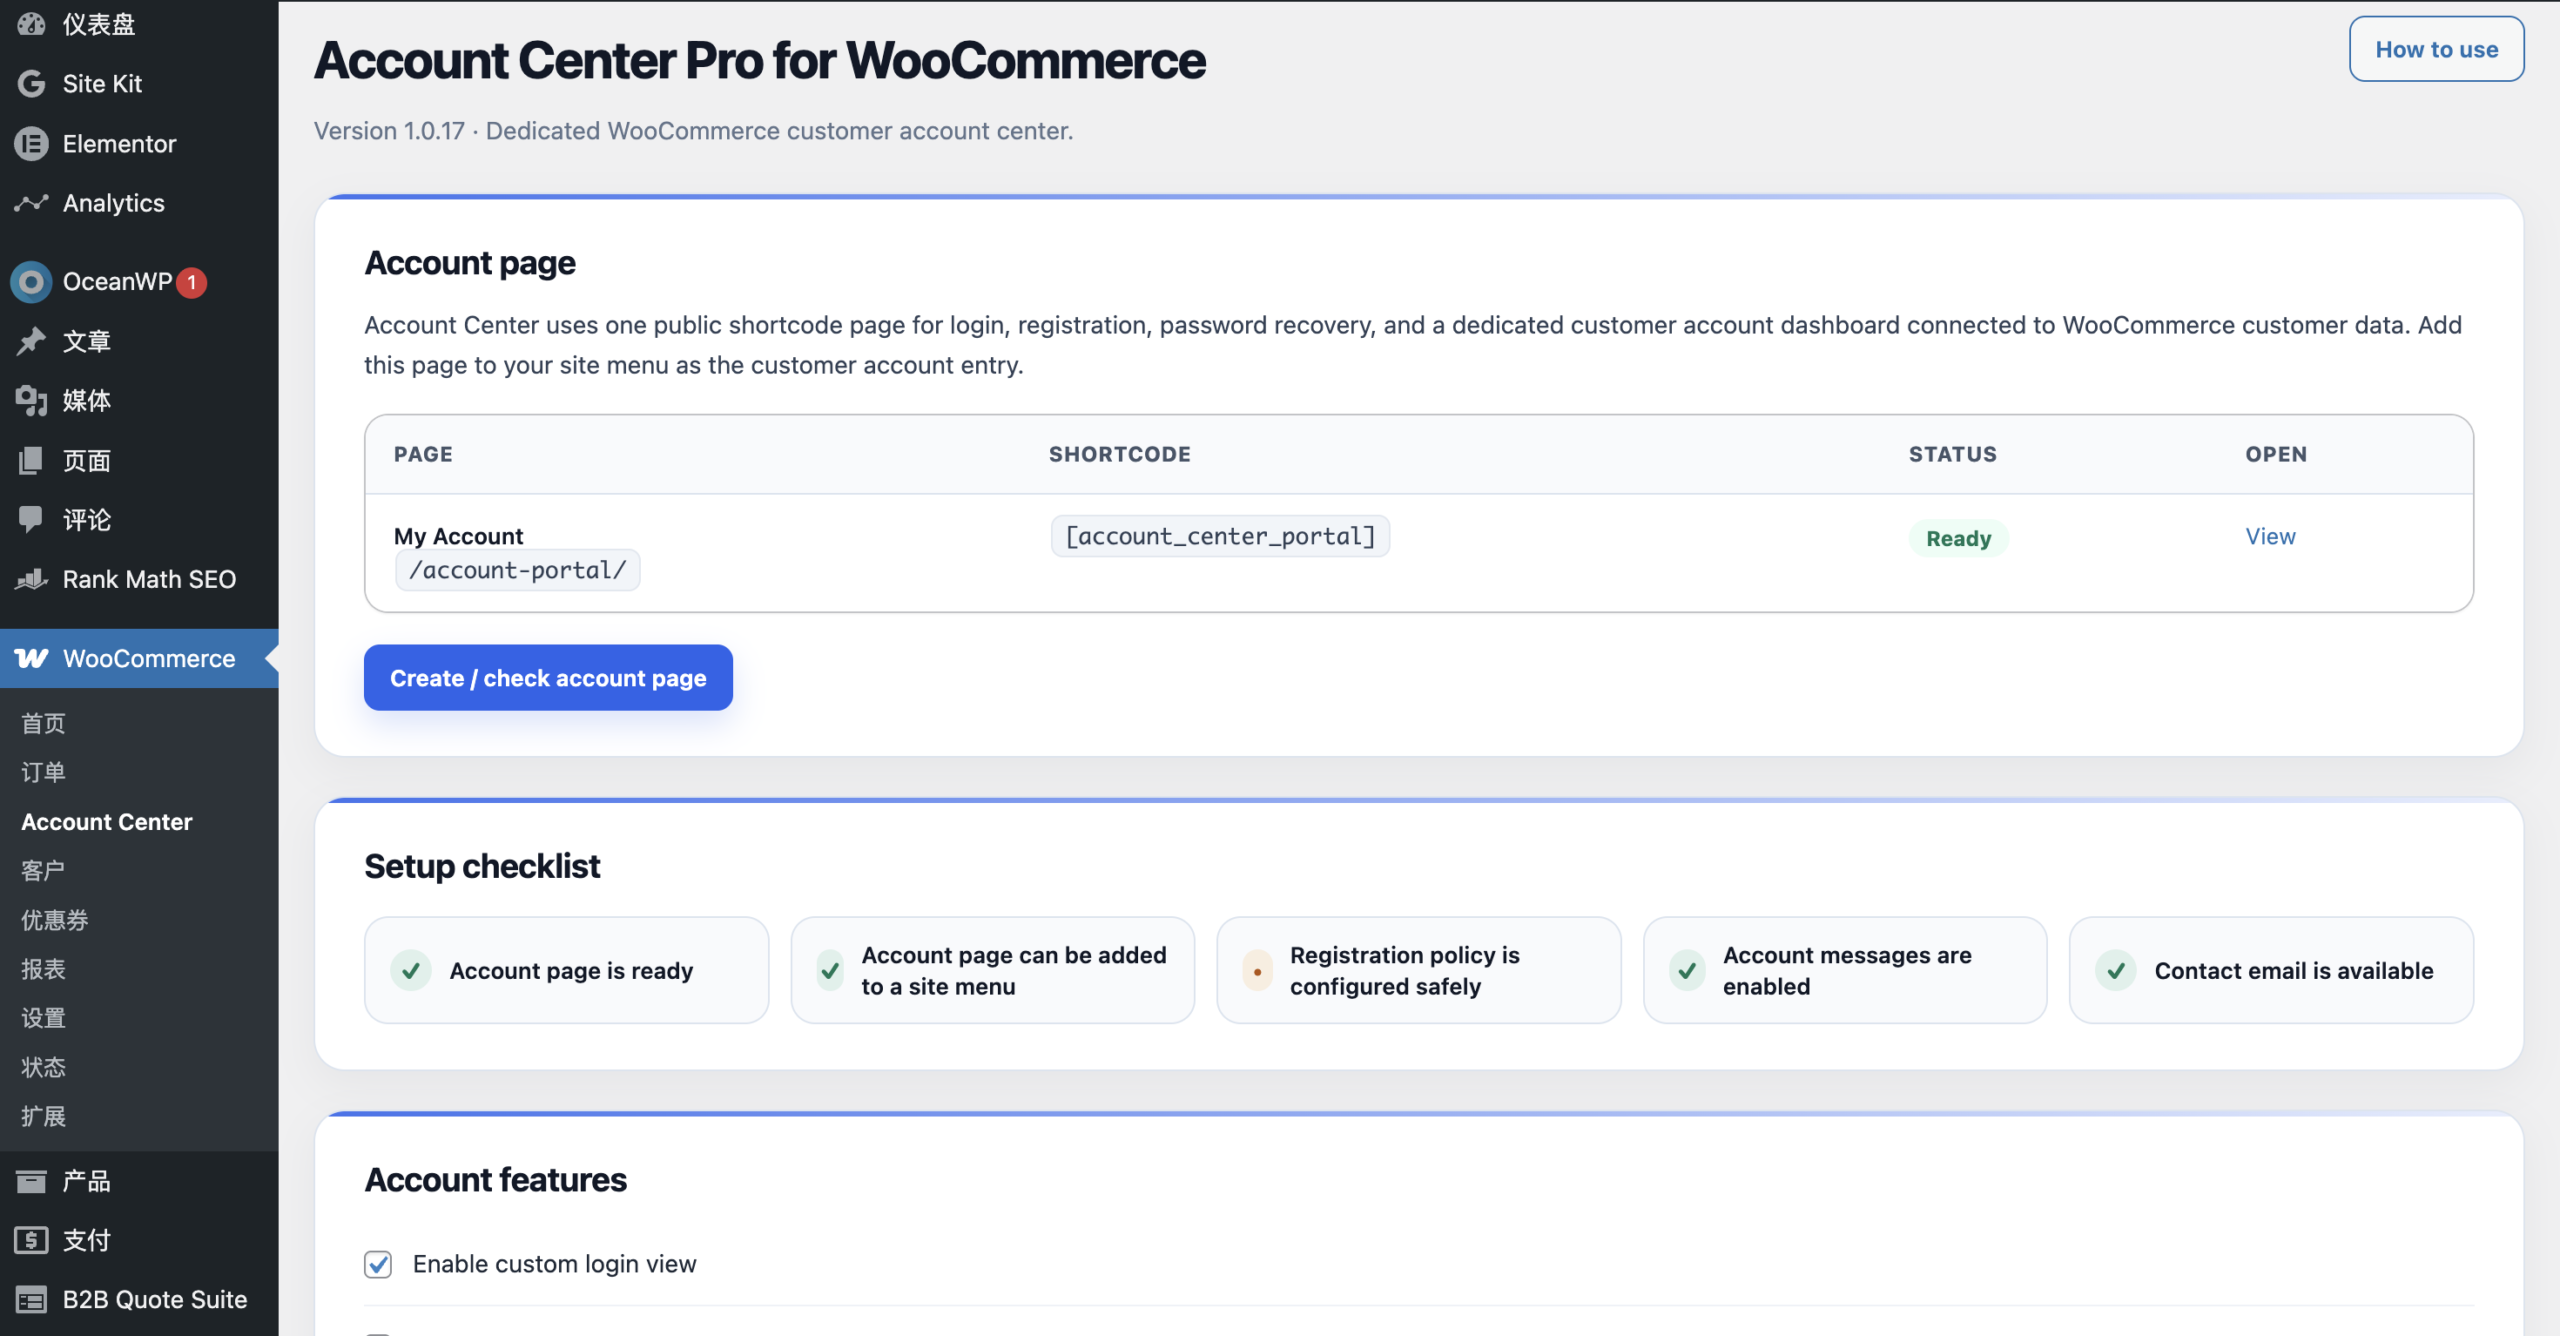Open the 媒体 media menu

coord(139,400)
